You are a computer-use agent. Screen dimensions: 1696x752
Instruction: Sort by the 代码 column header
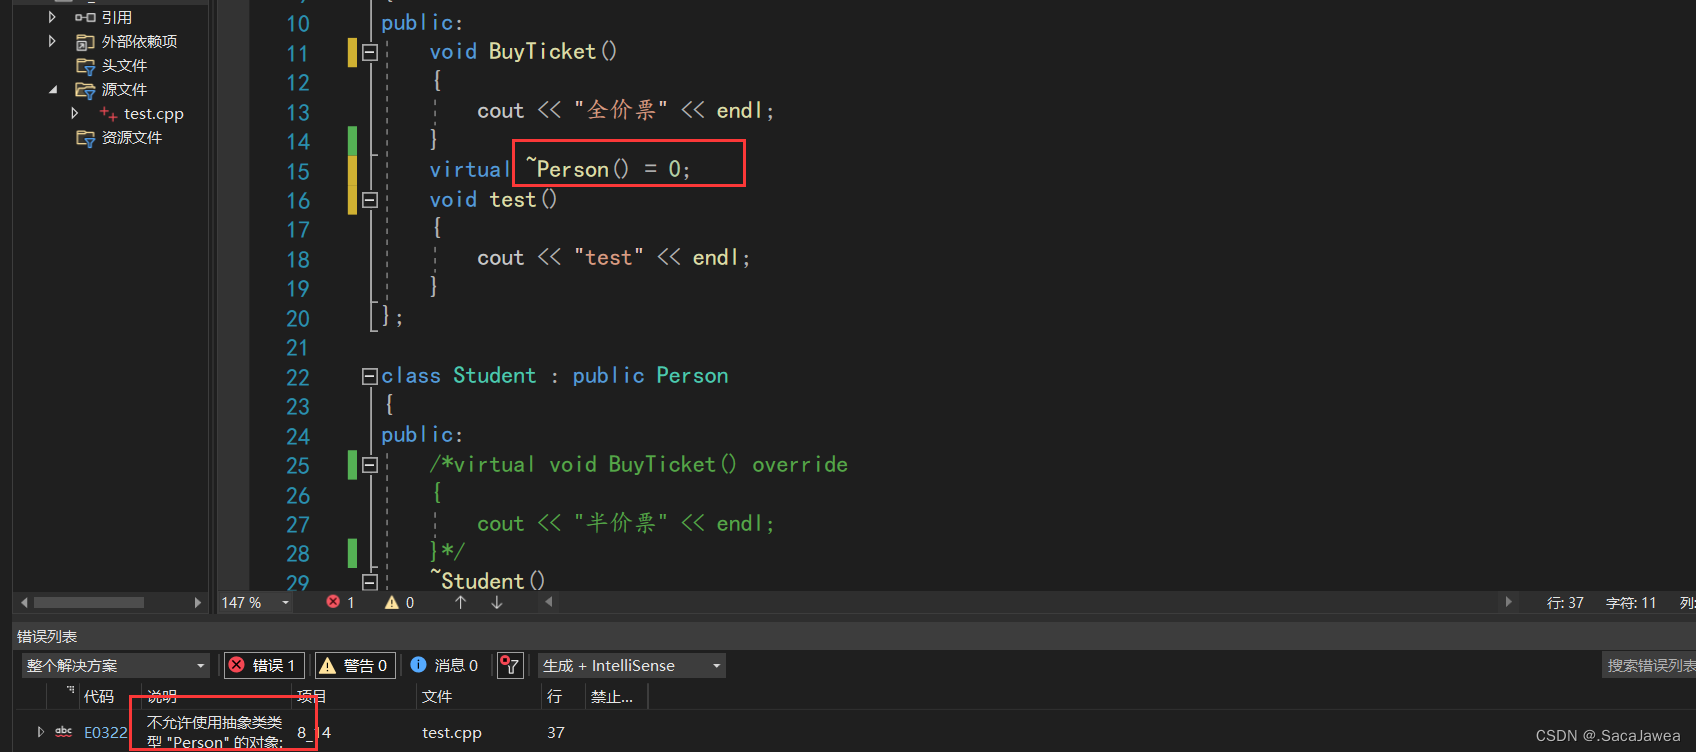[x=99, y=696]
